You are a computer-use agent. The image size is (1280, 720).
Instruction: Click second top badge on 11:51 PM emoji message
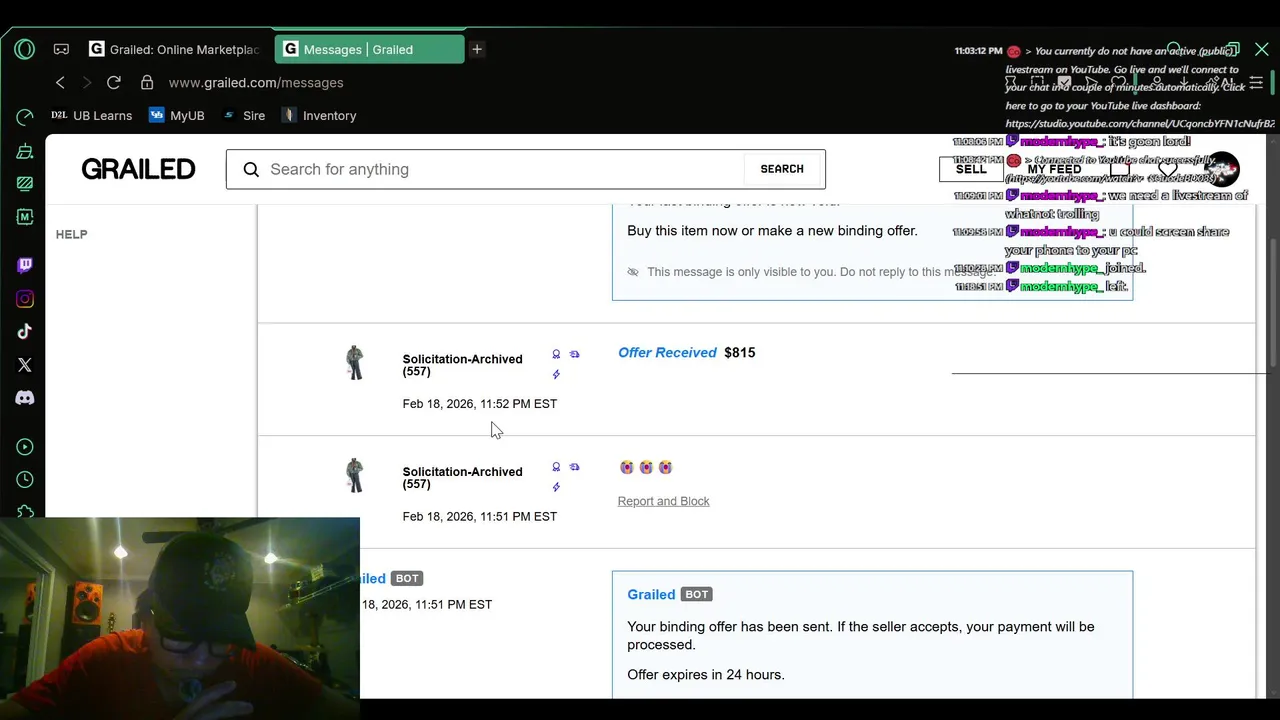[x=574, y=467]
